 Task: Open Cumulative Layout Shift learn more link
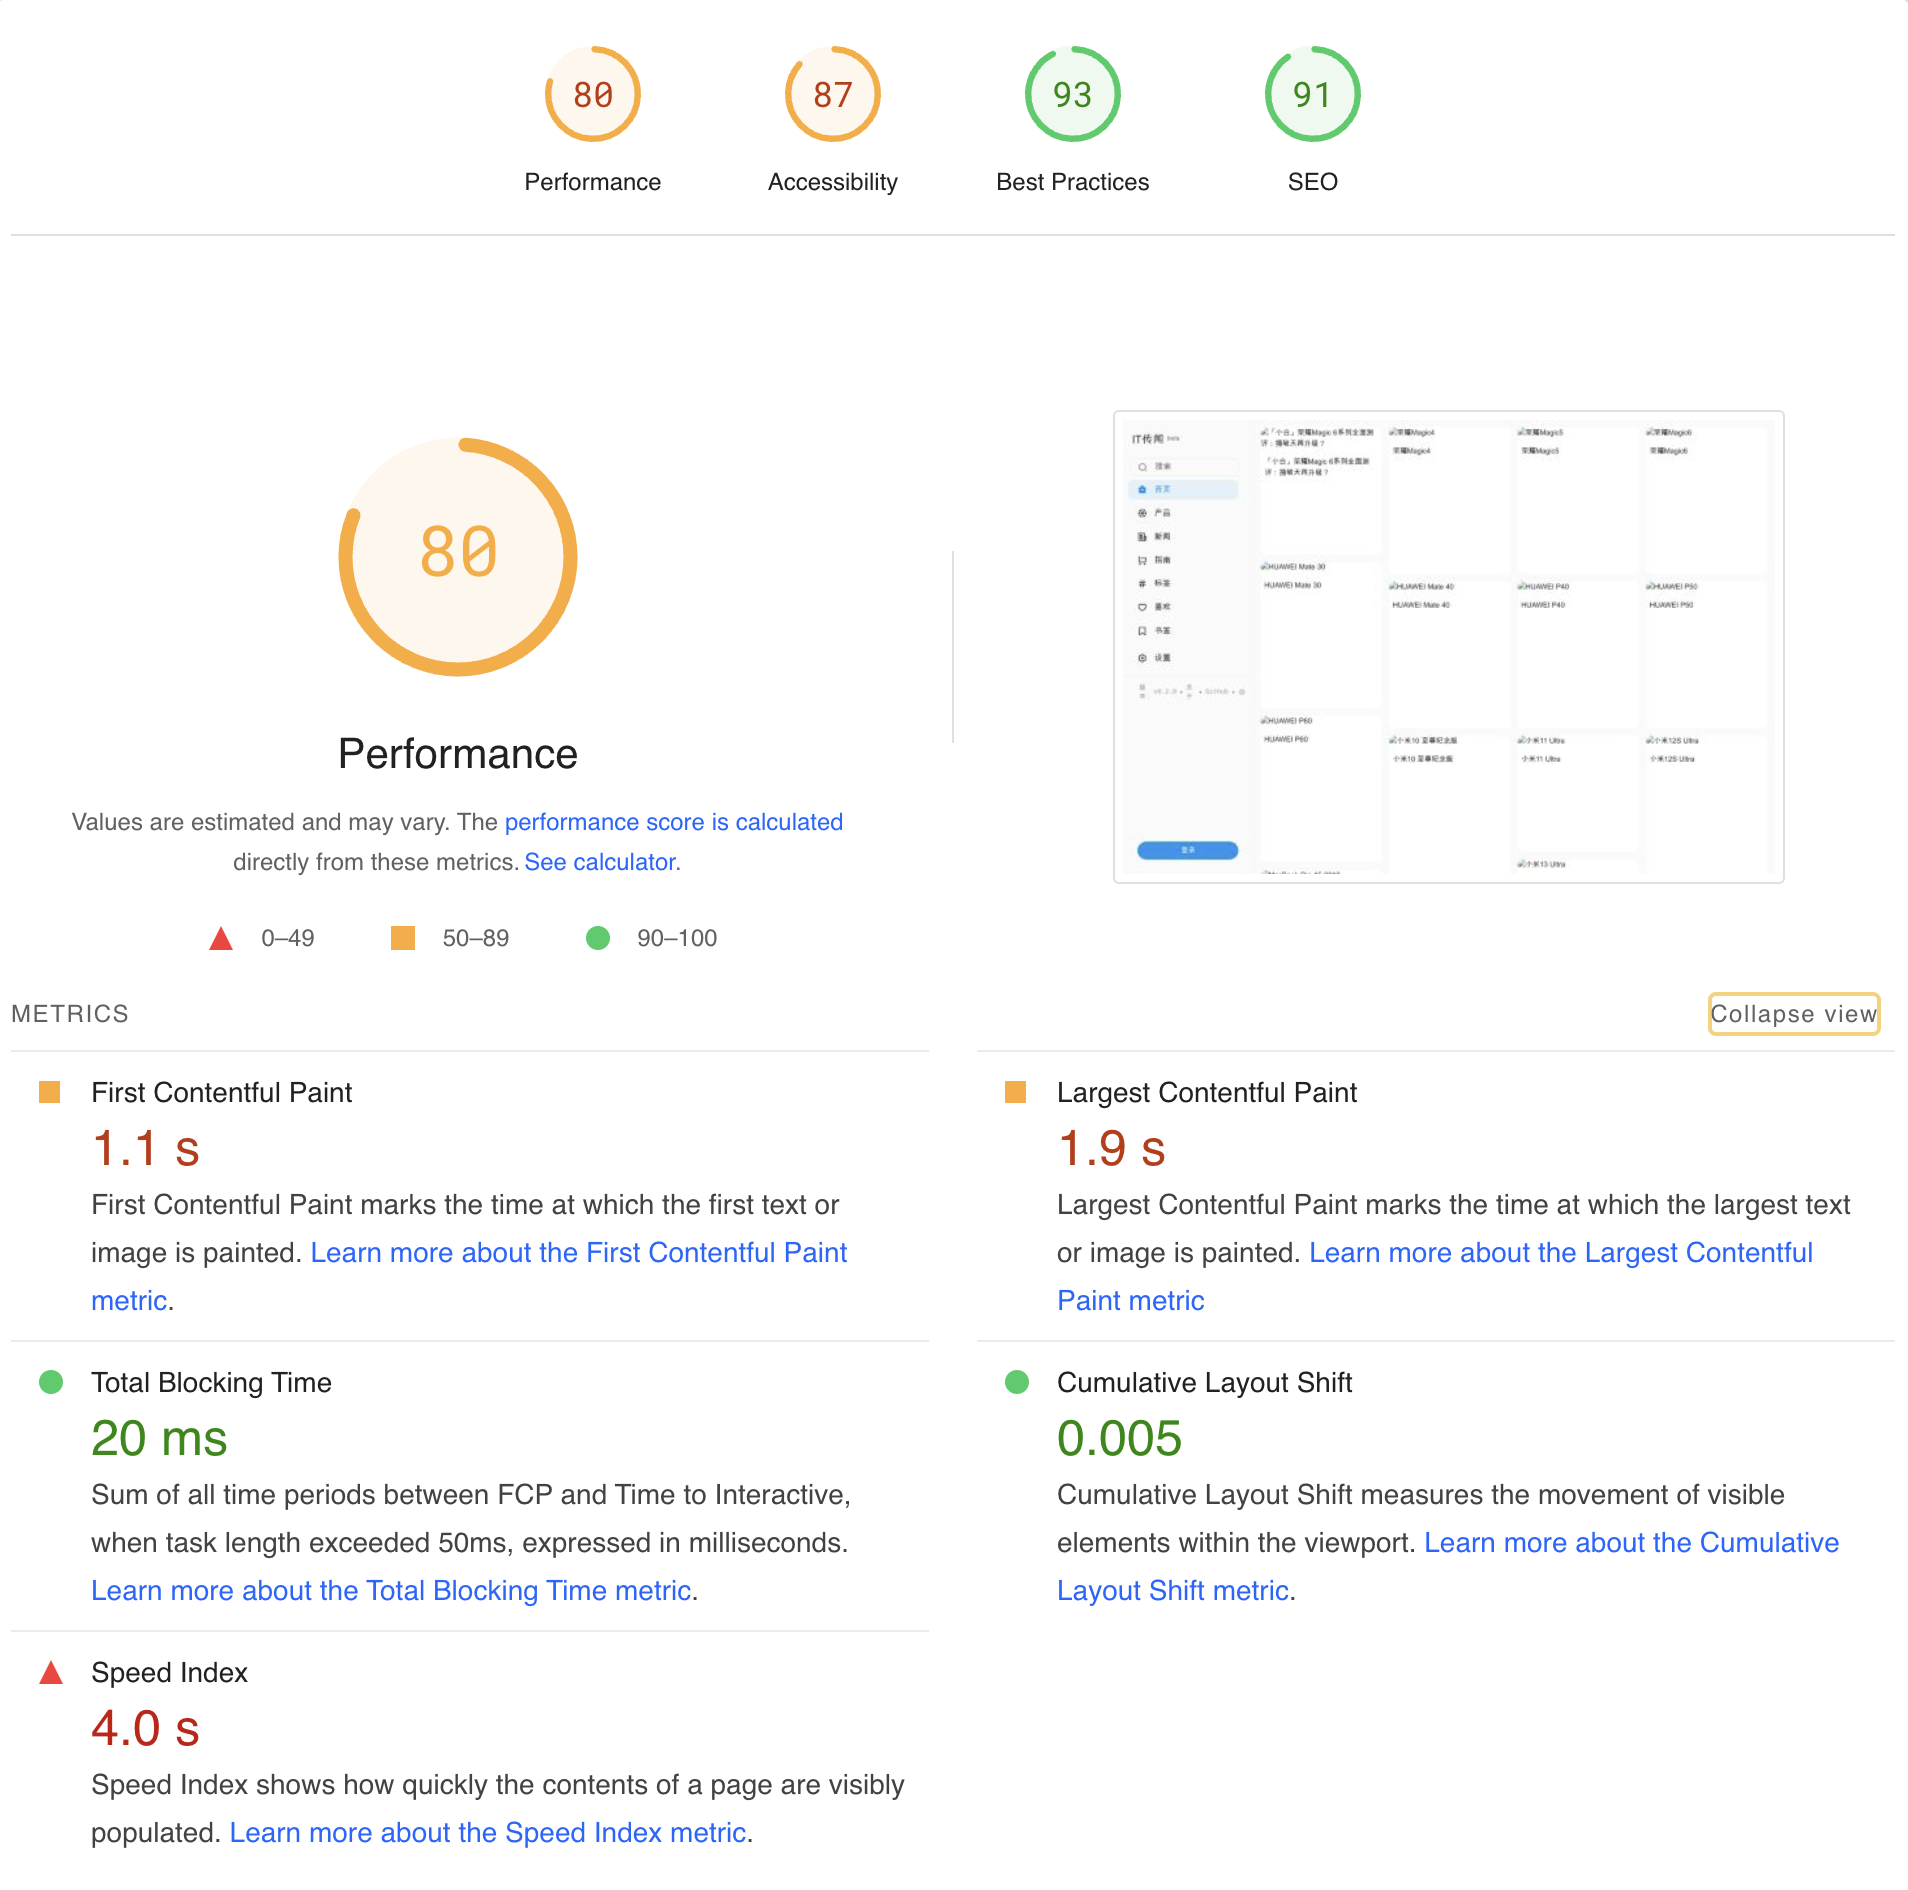point(1630,1543)
